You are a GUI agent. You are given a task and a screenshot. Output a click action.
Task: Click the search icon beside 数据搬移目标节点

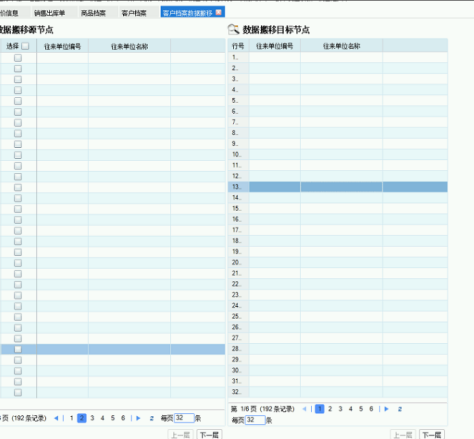(x=233, y=29)
